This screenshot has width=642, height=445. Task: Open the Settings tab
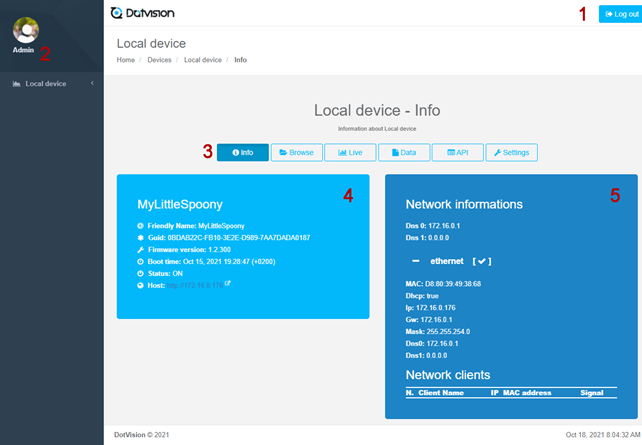[x=511, y=153]
